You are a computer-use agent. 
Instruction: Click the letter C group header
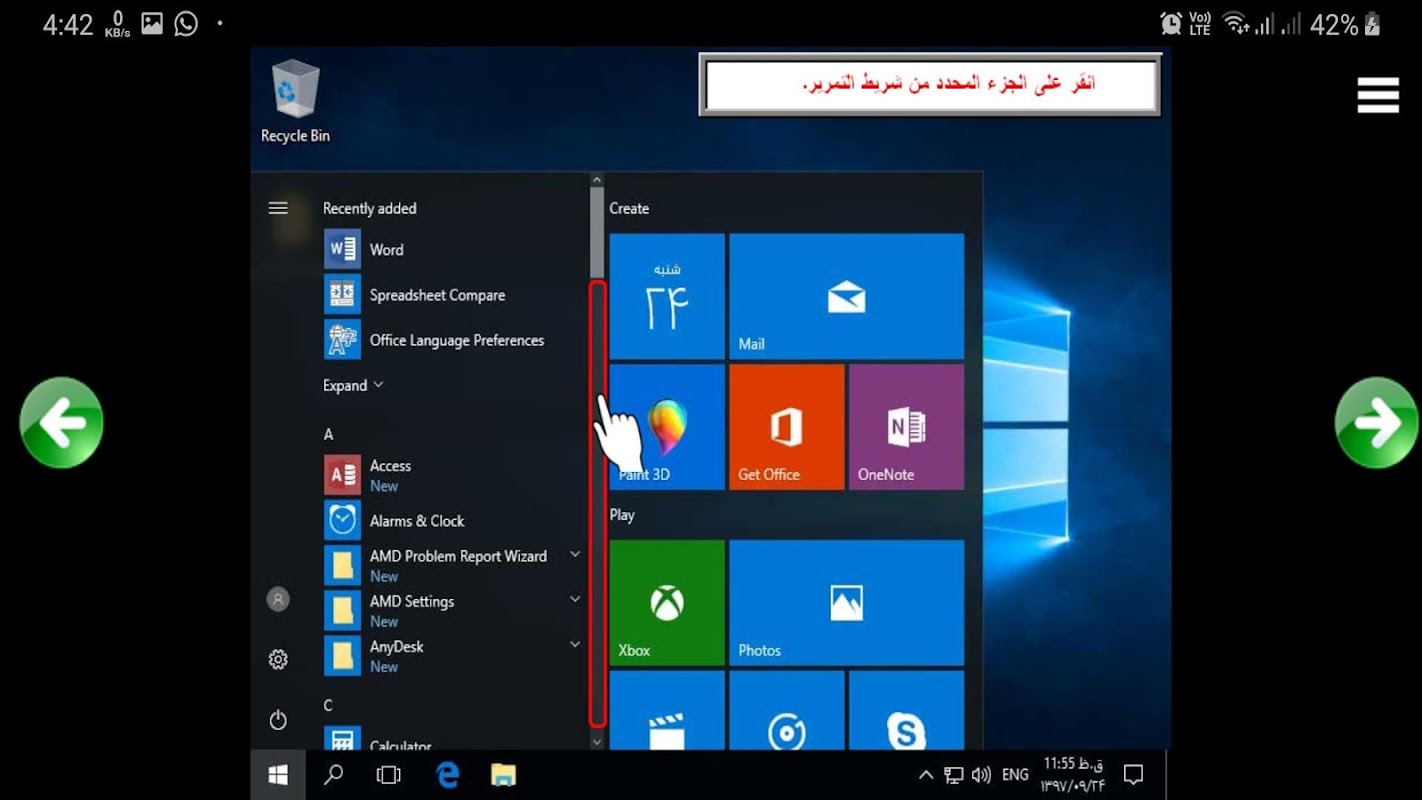[328, 705]
